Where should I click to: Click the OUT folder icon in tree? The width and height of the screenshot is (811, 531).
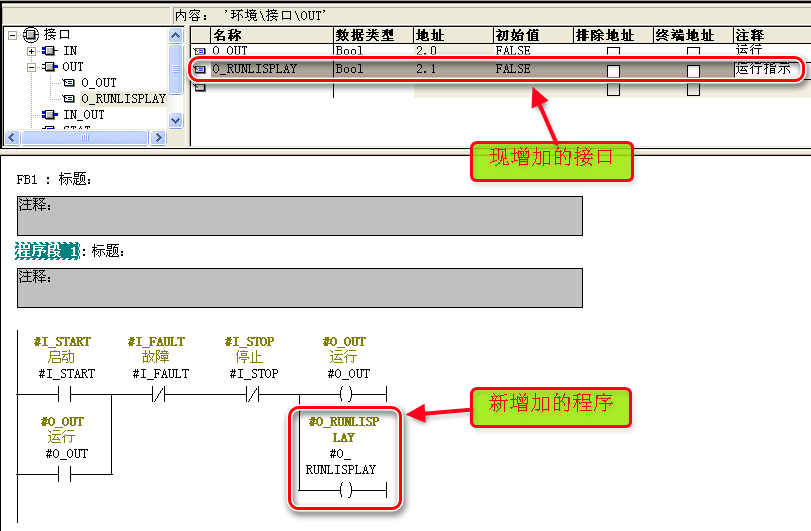[x=49, y=67]
